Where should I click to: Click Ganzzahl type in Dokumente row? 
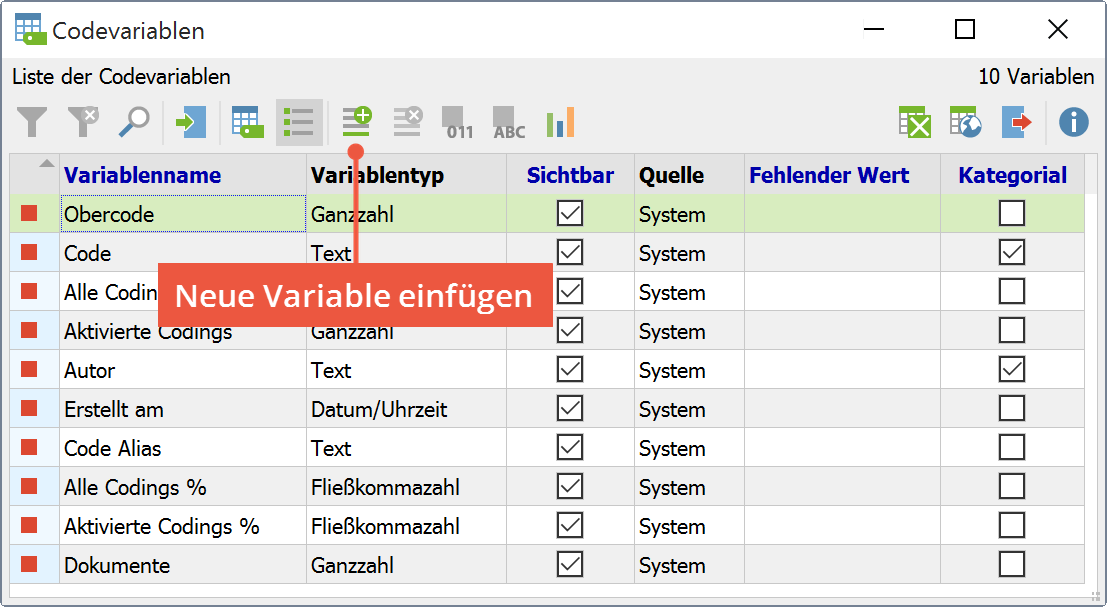tap(352, 565)
